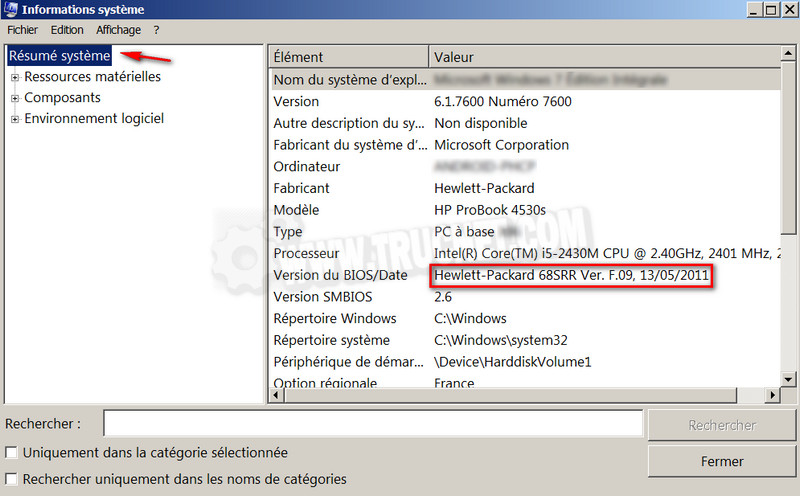The height and width of the screenshot is (496, 800).
Task: Expand the Environnement logiciel tree node
Action: (x=15, y=119)
